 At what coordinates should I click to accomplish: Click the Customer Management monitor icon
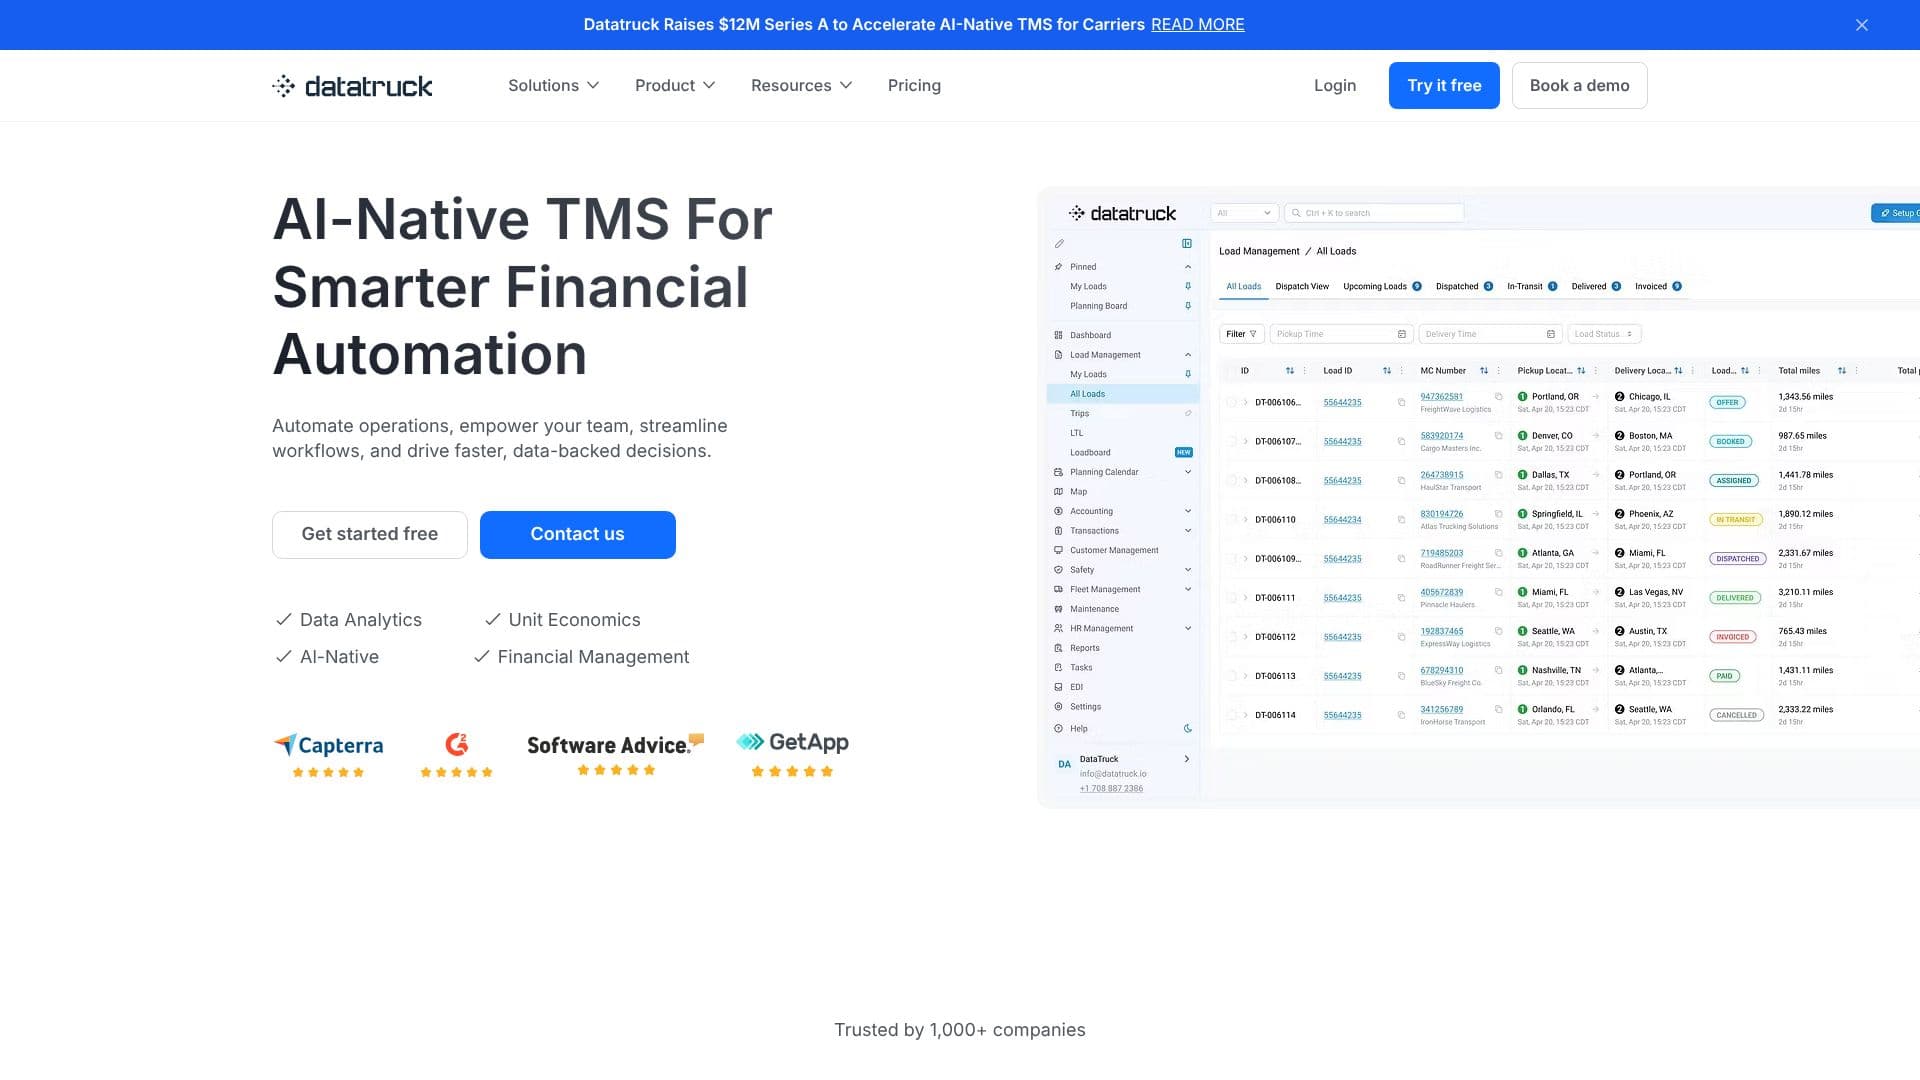pyautogui.click(x=1058, y=550)
